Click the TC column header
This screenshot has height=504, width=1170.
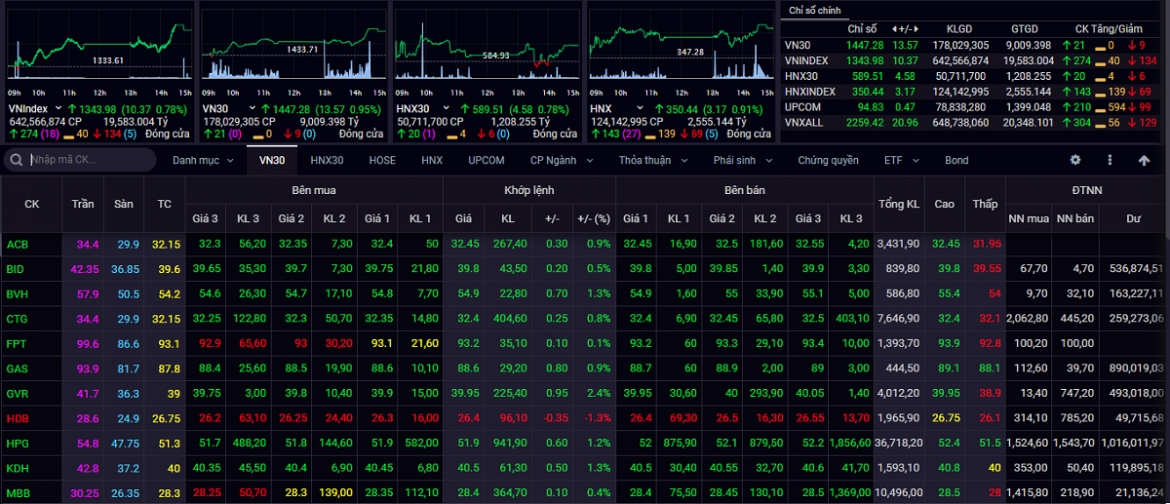pyautogui.click(x=164, y=204)
